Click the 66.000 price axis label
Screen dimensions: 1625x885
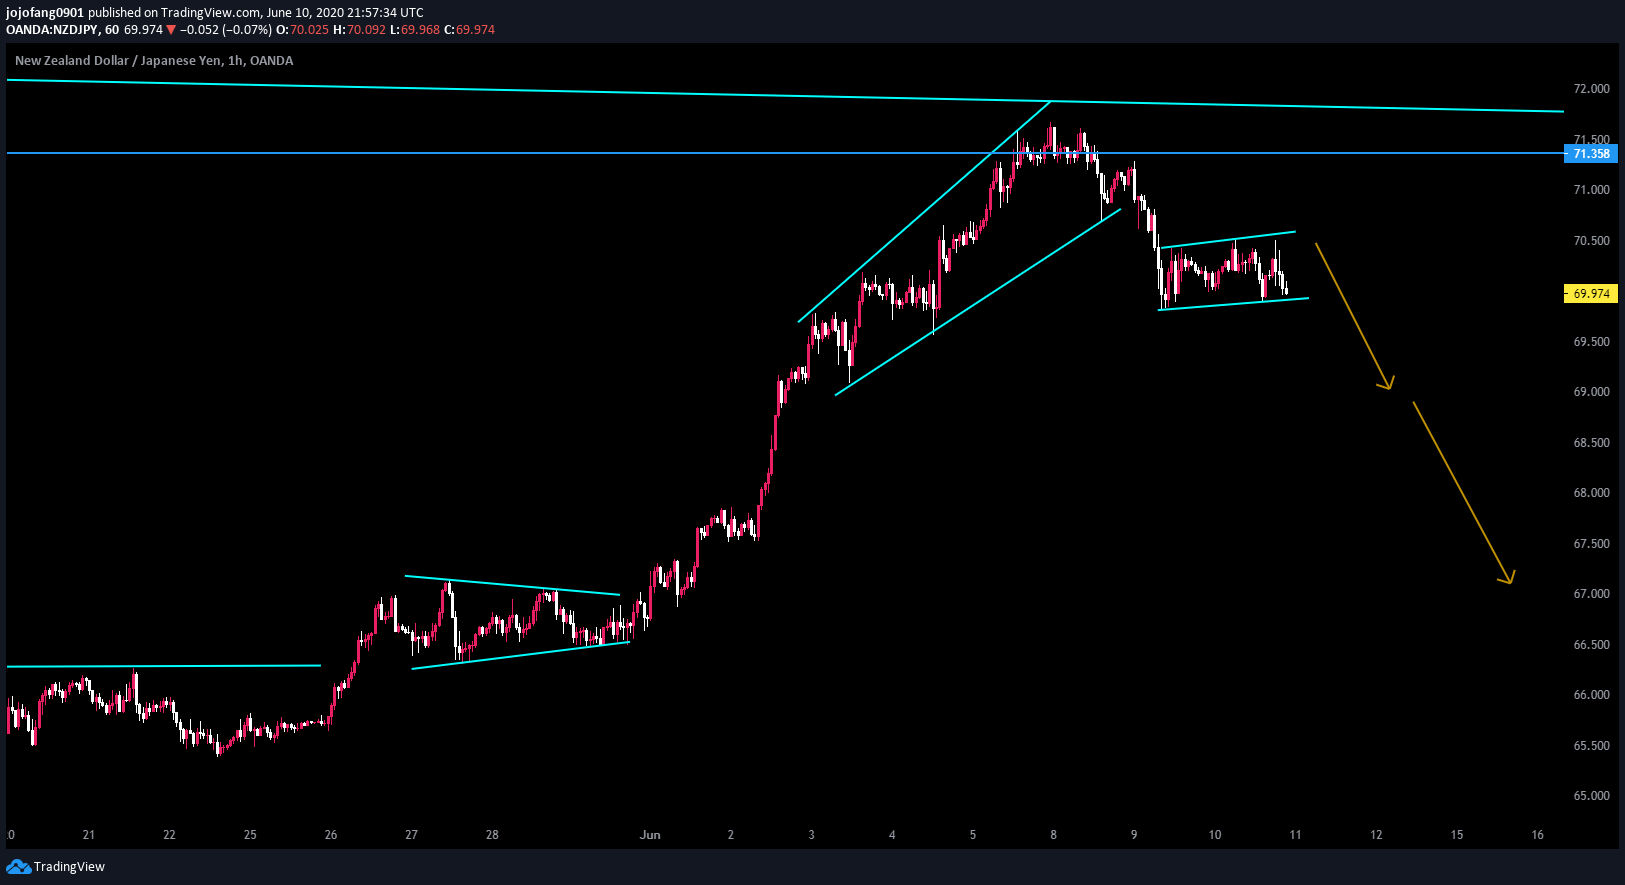coord(1591,695)
